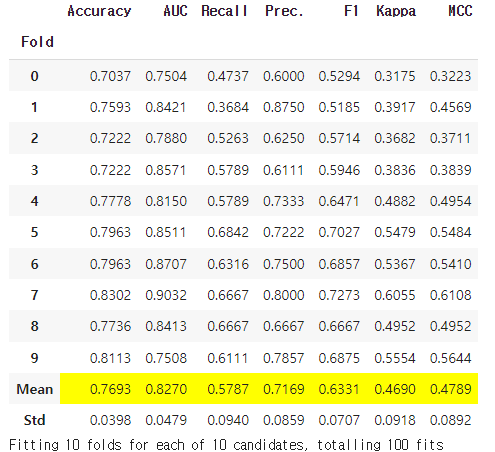The image size is (495, 452).
Task: Select fold 4 row index
Action: tap(34, 201)
